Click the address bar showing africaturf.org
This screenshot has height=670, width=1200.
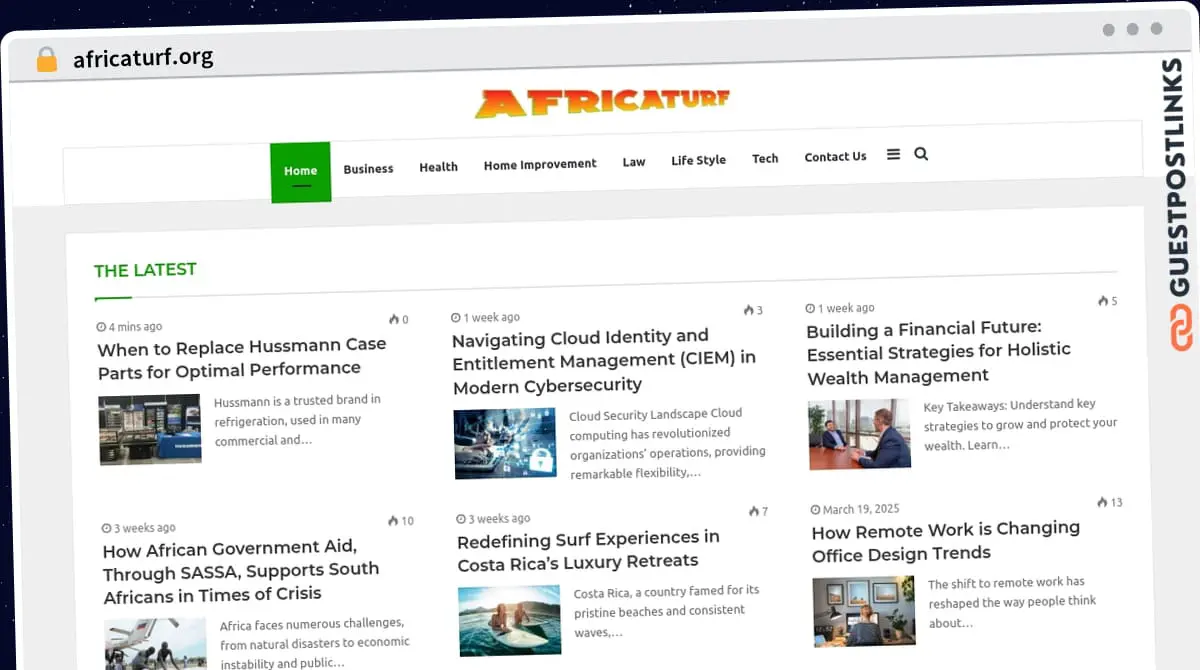coord(143,58)
